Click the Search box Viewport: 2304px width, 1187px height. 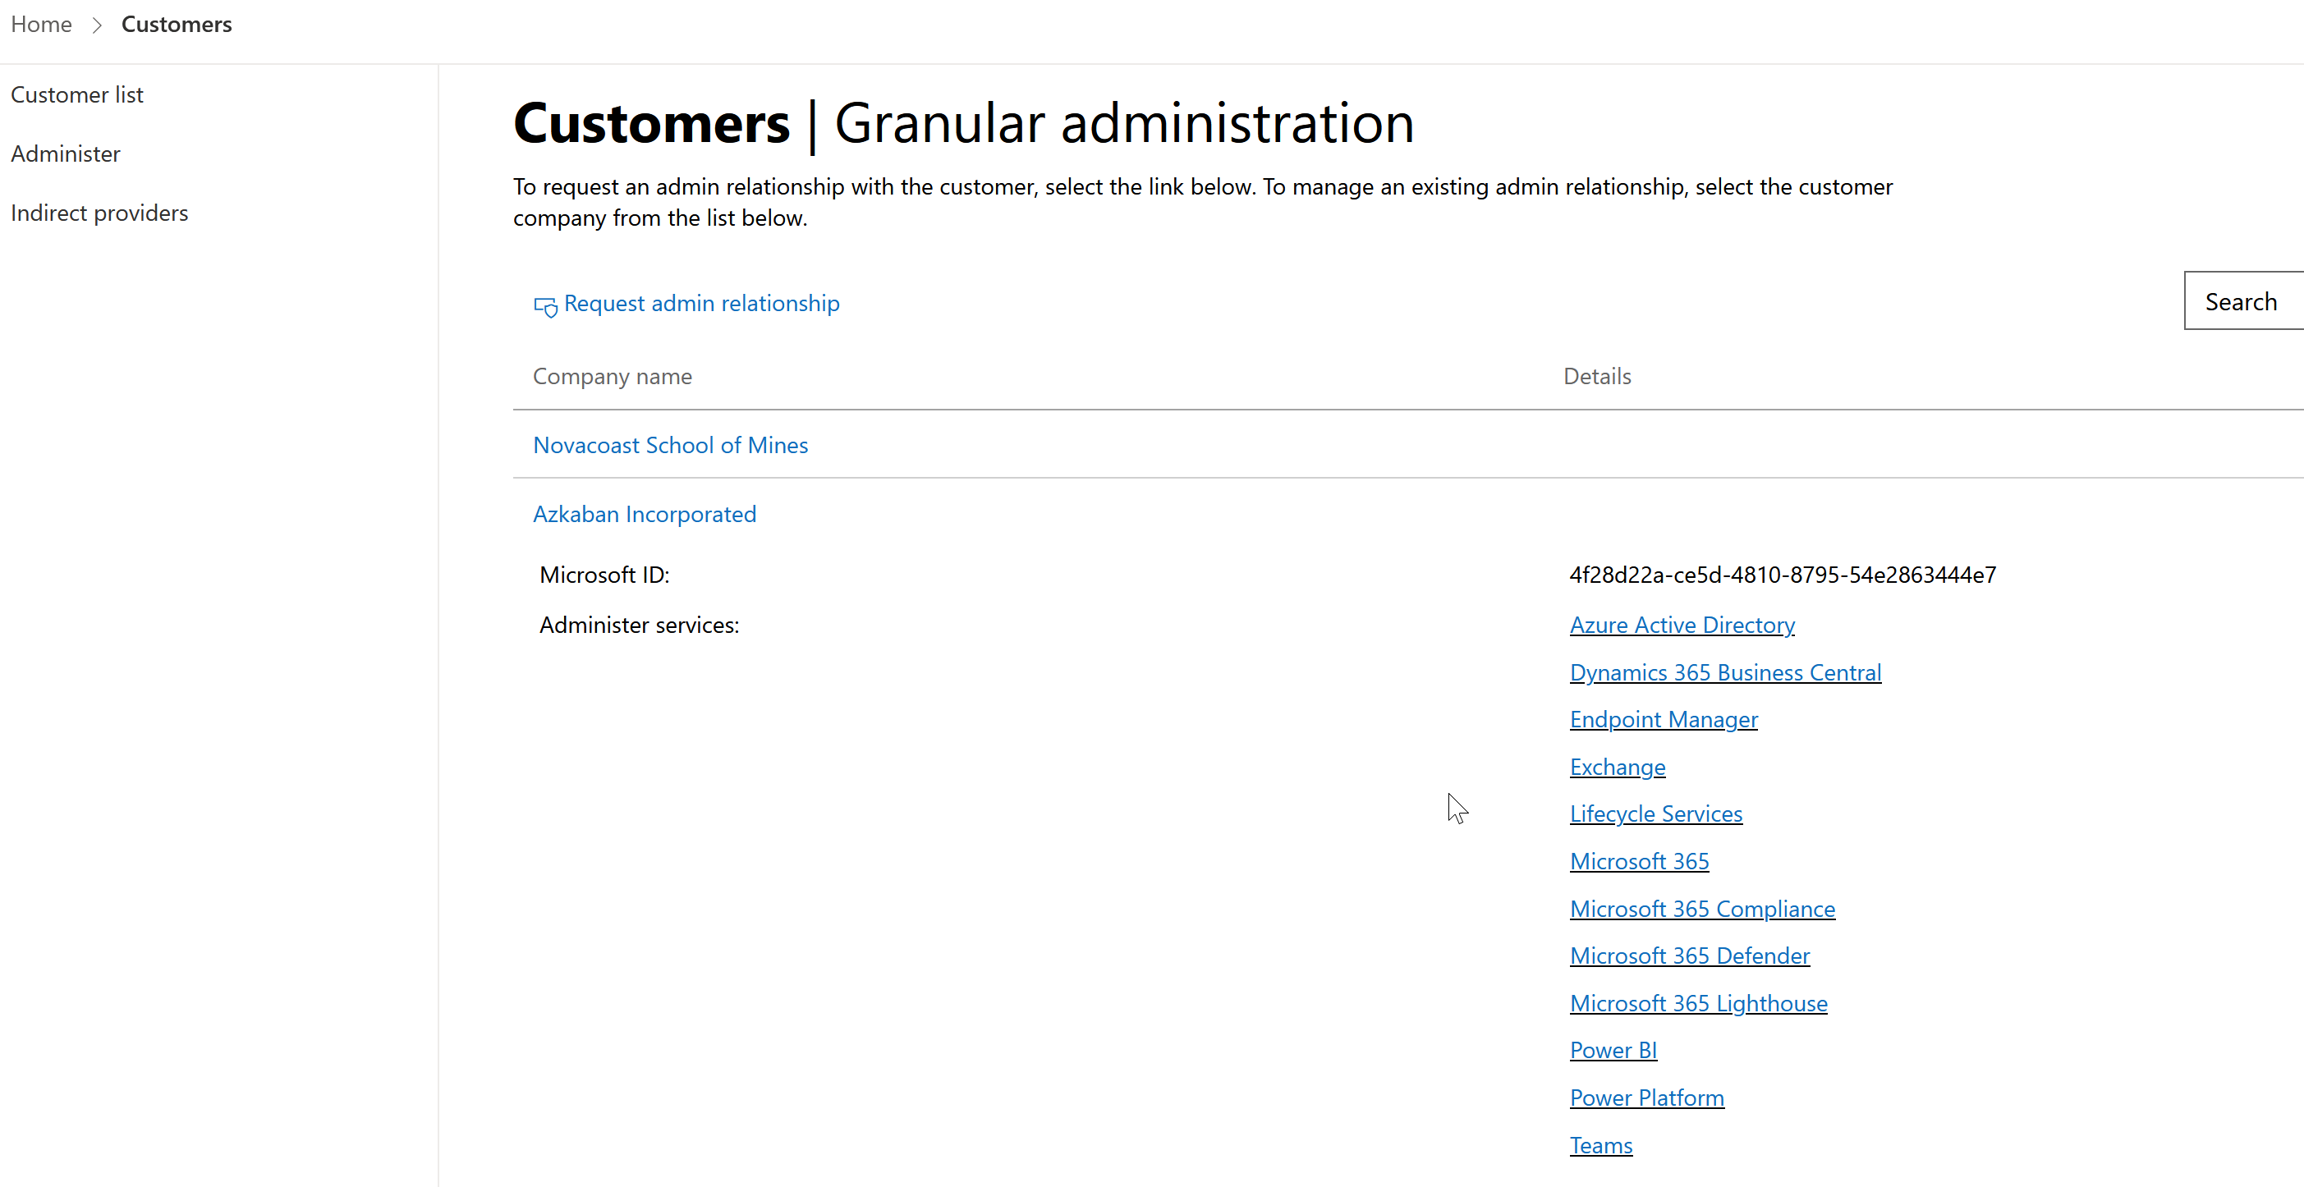(2242, 301)
